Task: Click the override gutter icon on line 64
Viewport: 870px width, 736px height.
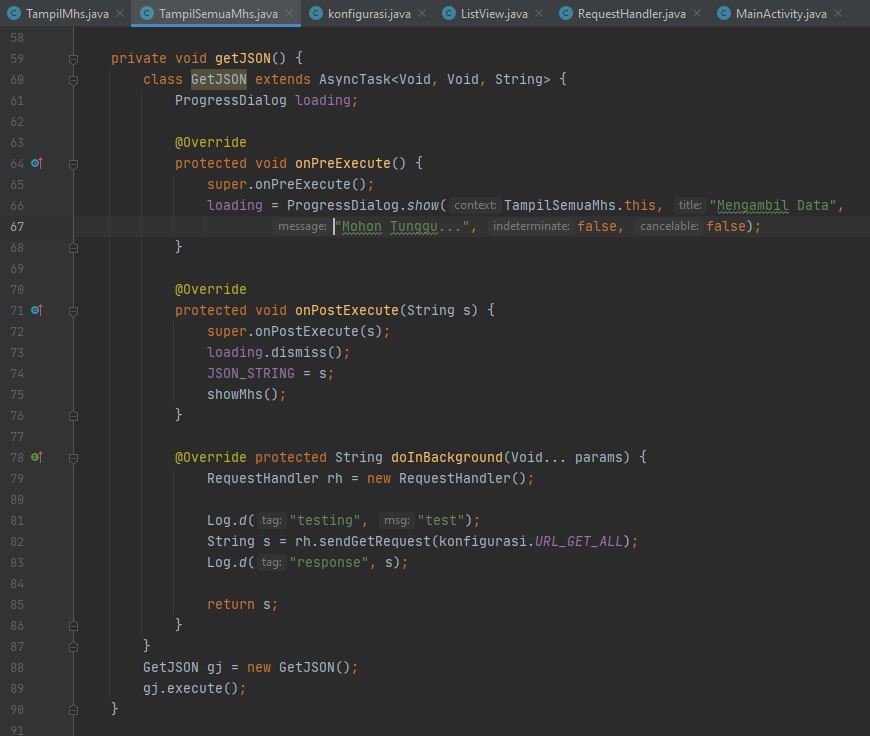Action: (x=37, y=163)
